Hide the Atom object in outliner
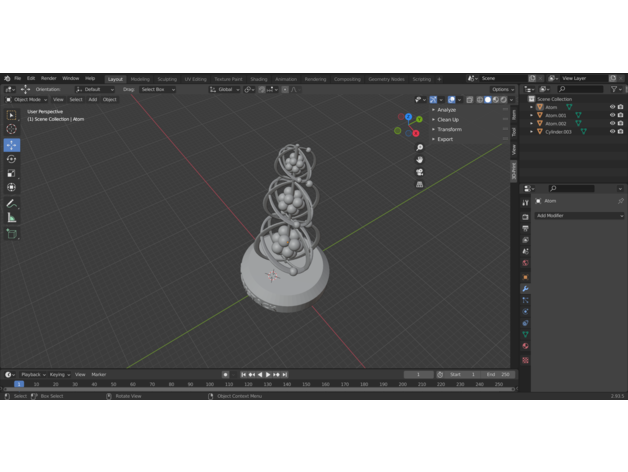628x472 pixels. click(612, 107)
